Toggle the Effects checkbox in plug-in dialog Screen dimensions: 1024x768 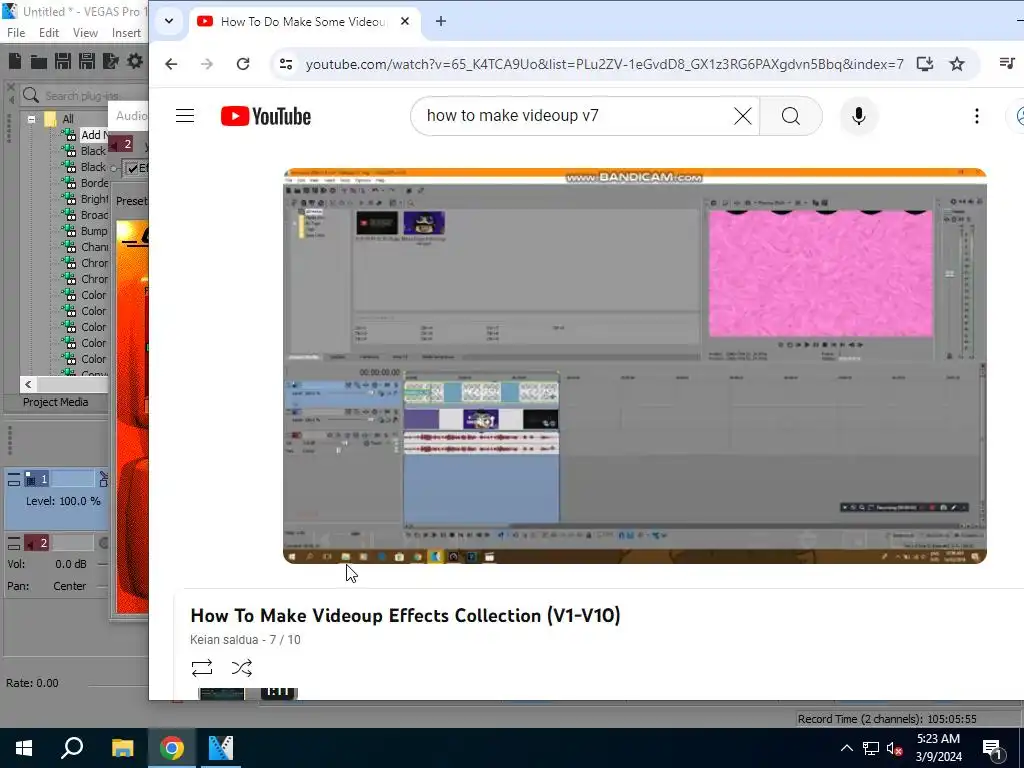tap(133, 168)
